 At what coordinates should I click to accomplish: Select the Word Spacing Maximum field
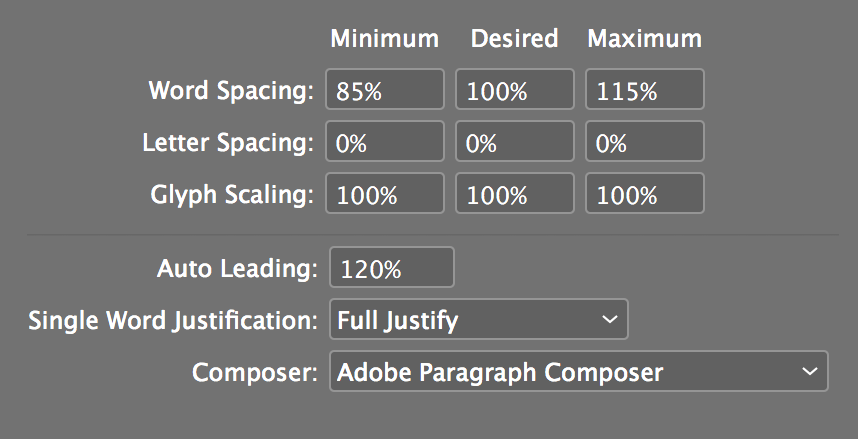pos(645,90)
